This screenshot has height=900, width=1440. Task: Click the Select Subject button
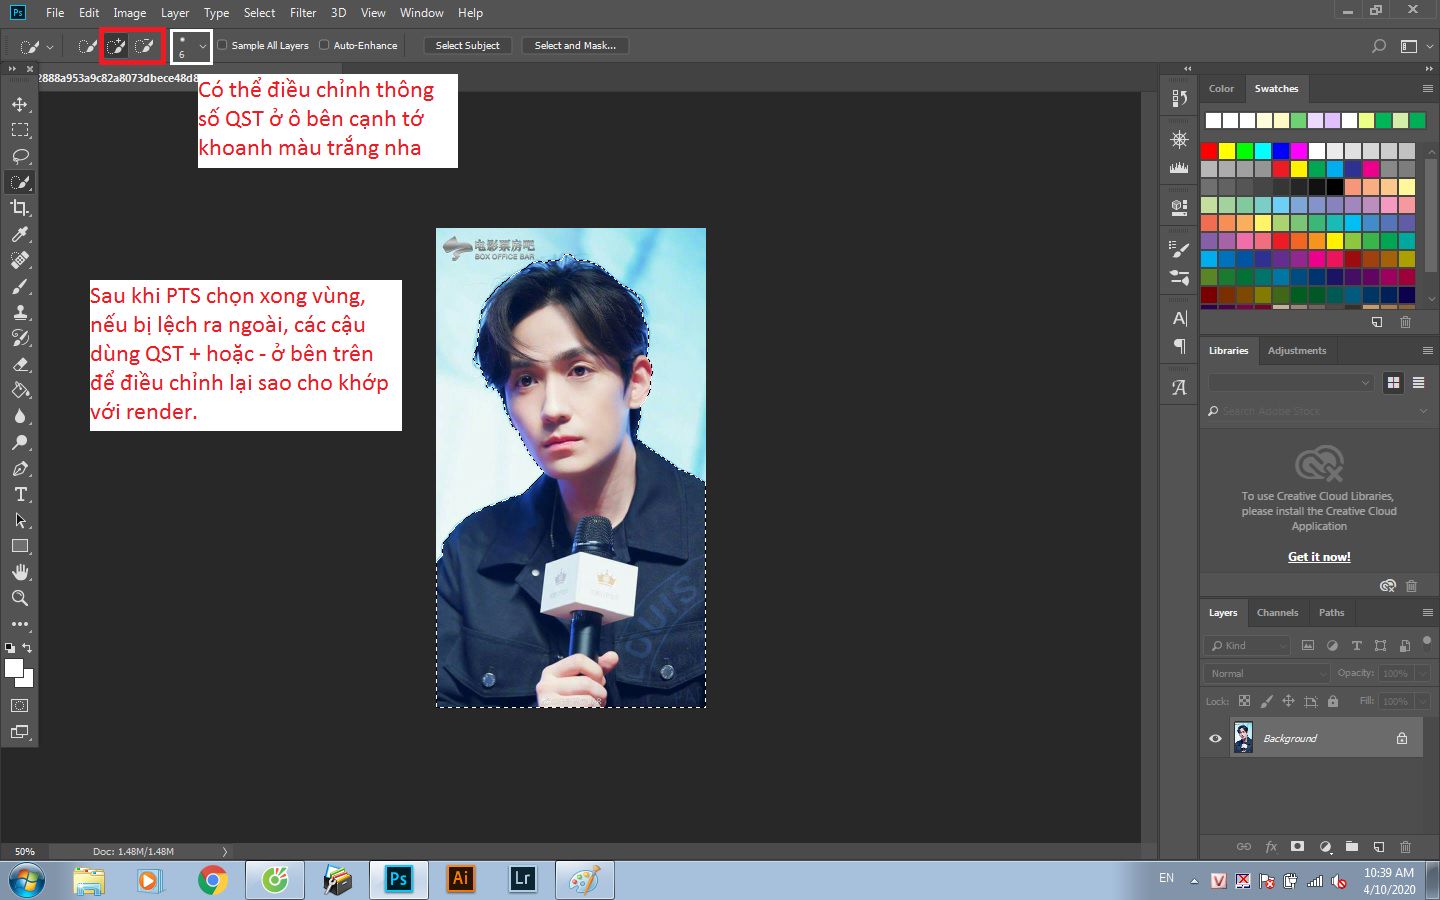tap(467, 46)
